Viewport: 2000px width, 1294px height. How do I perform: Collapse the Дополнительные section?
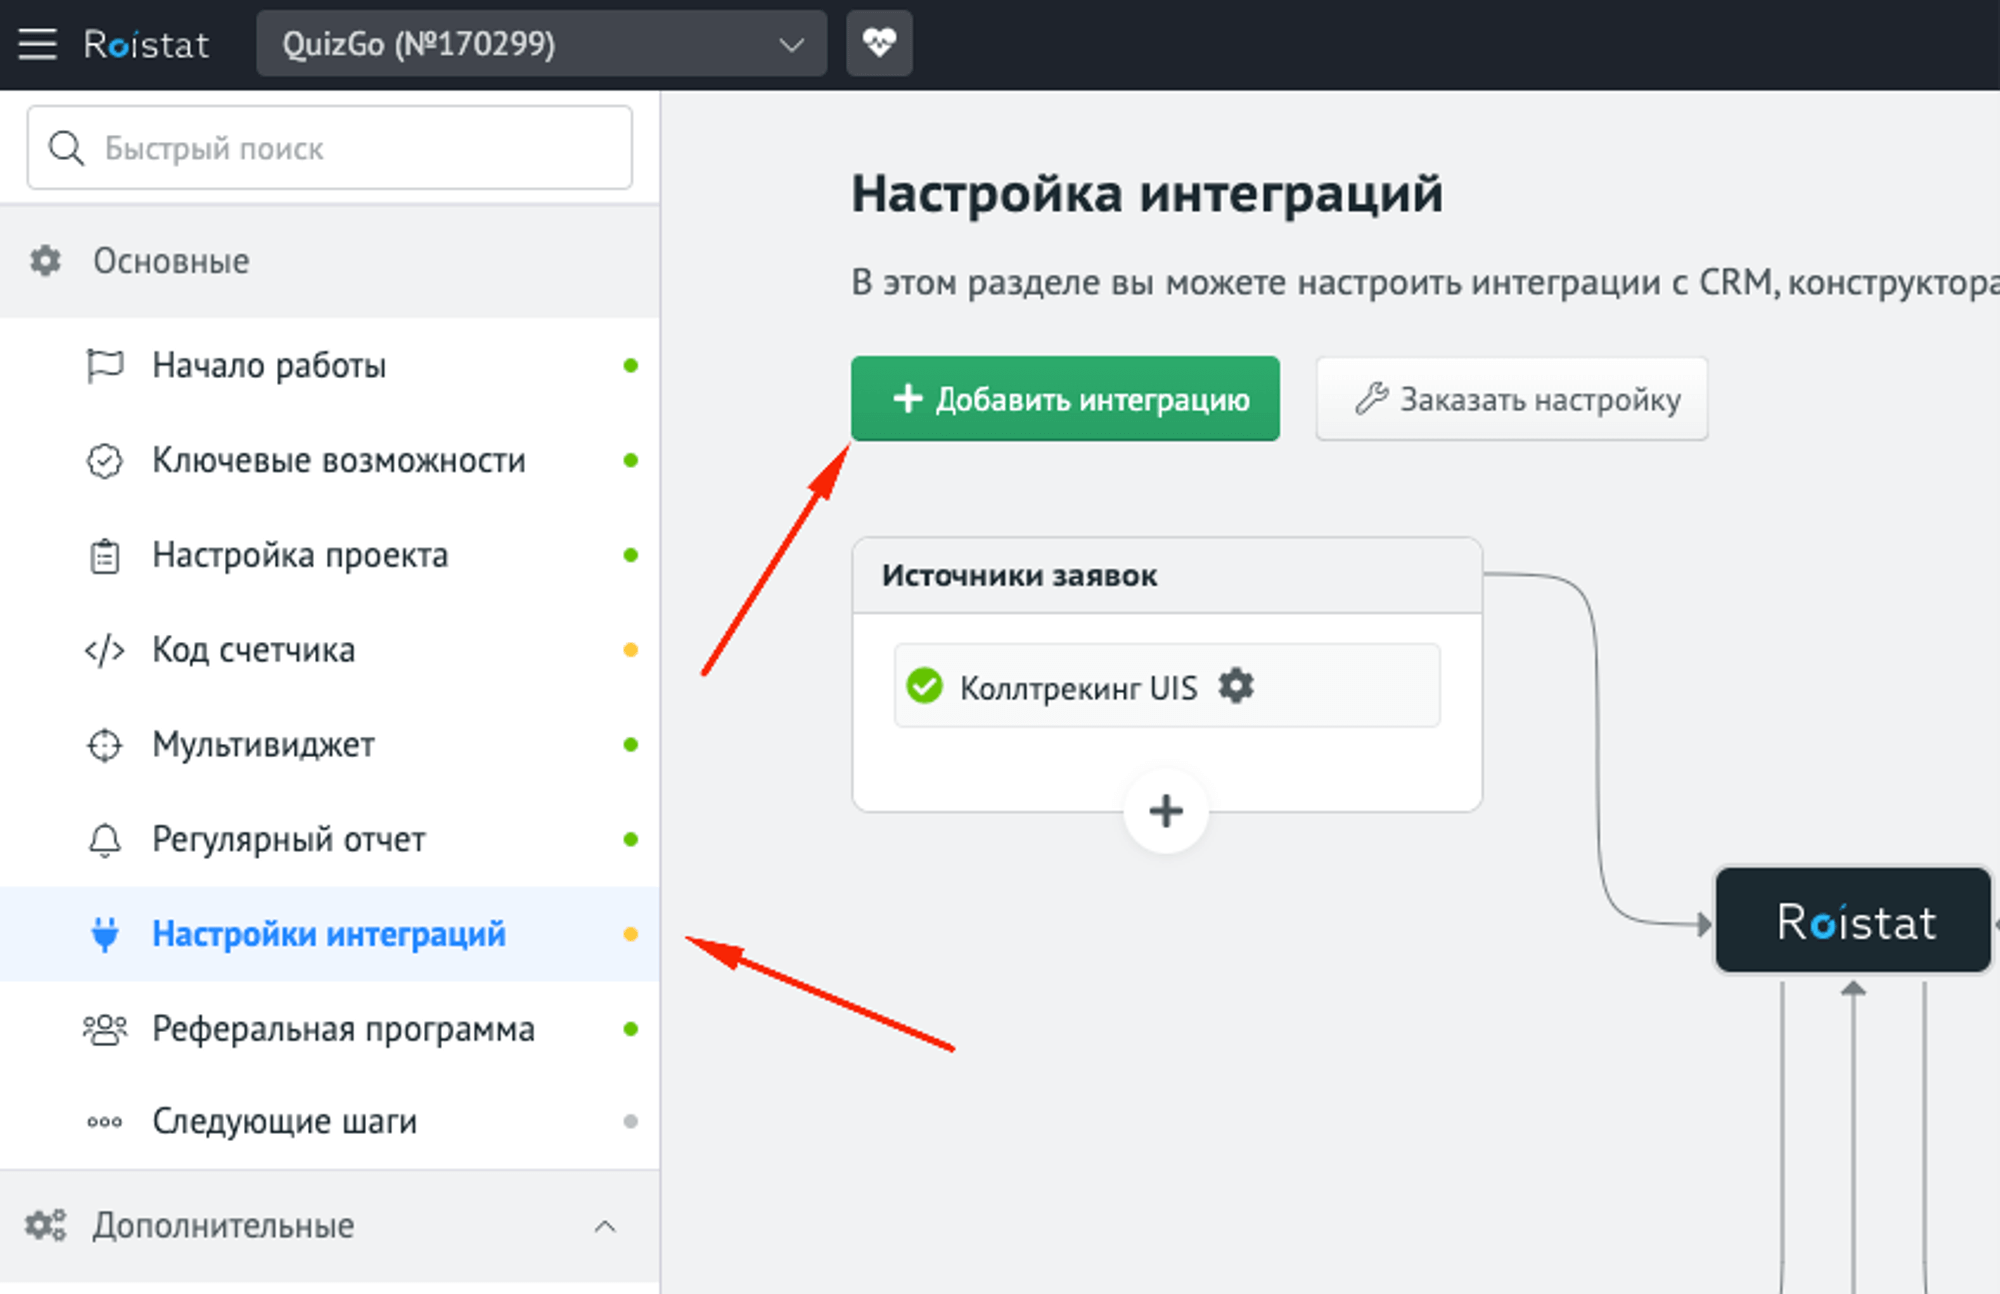click(604, 1226)
